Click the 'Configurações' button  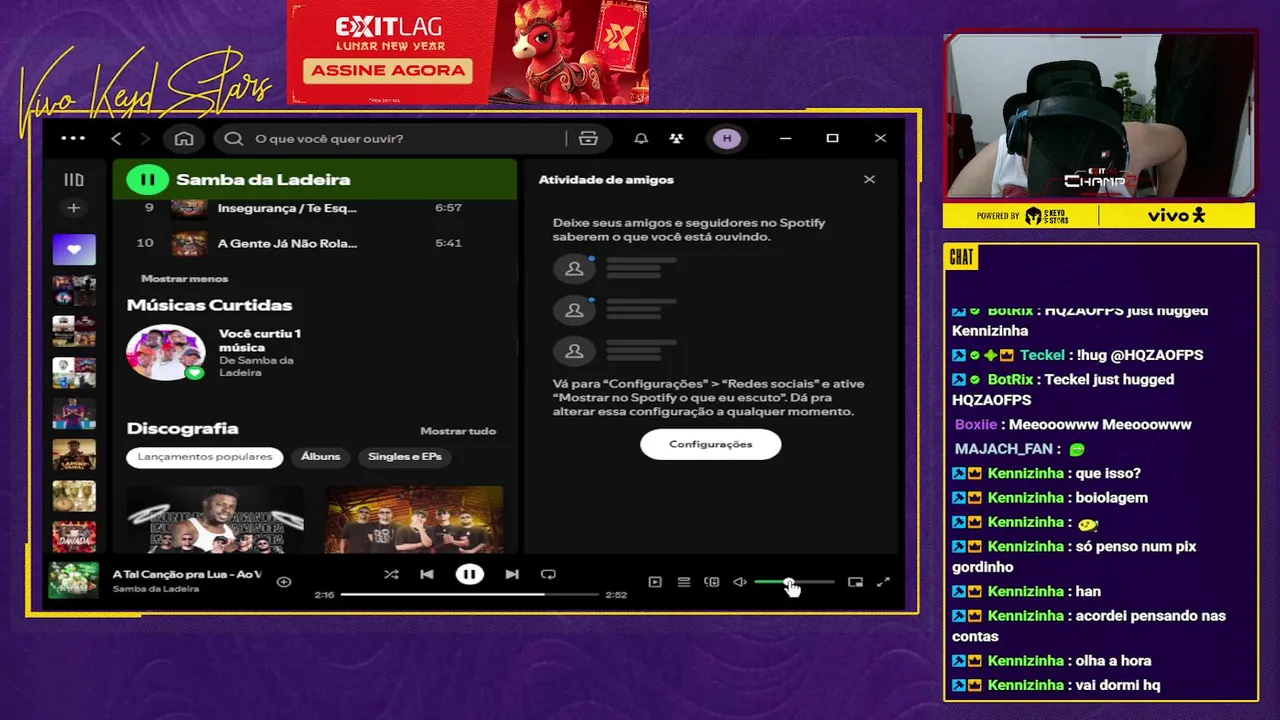[x=711, y=444]
